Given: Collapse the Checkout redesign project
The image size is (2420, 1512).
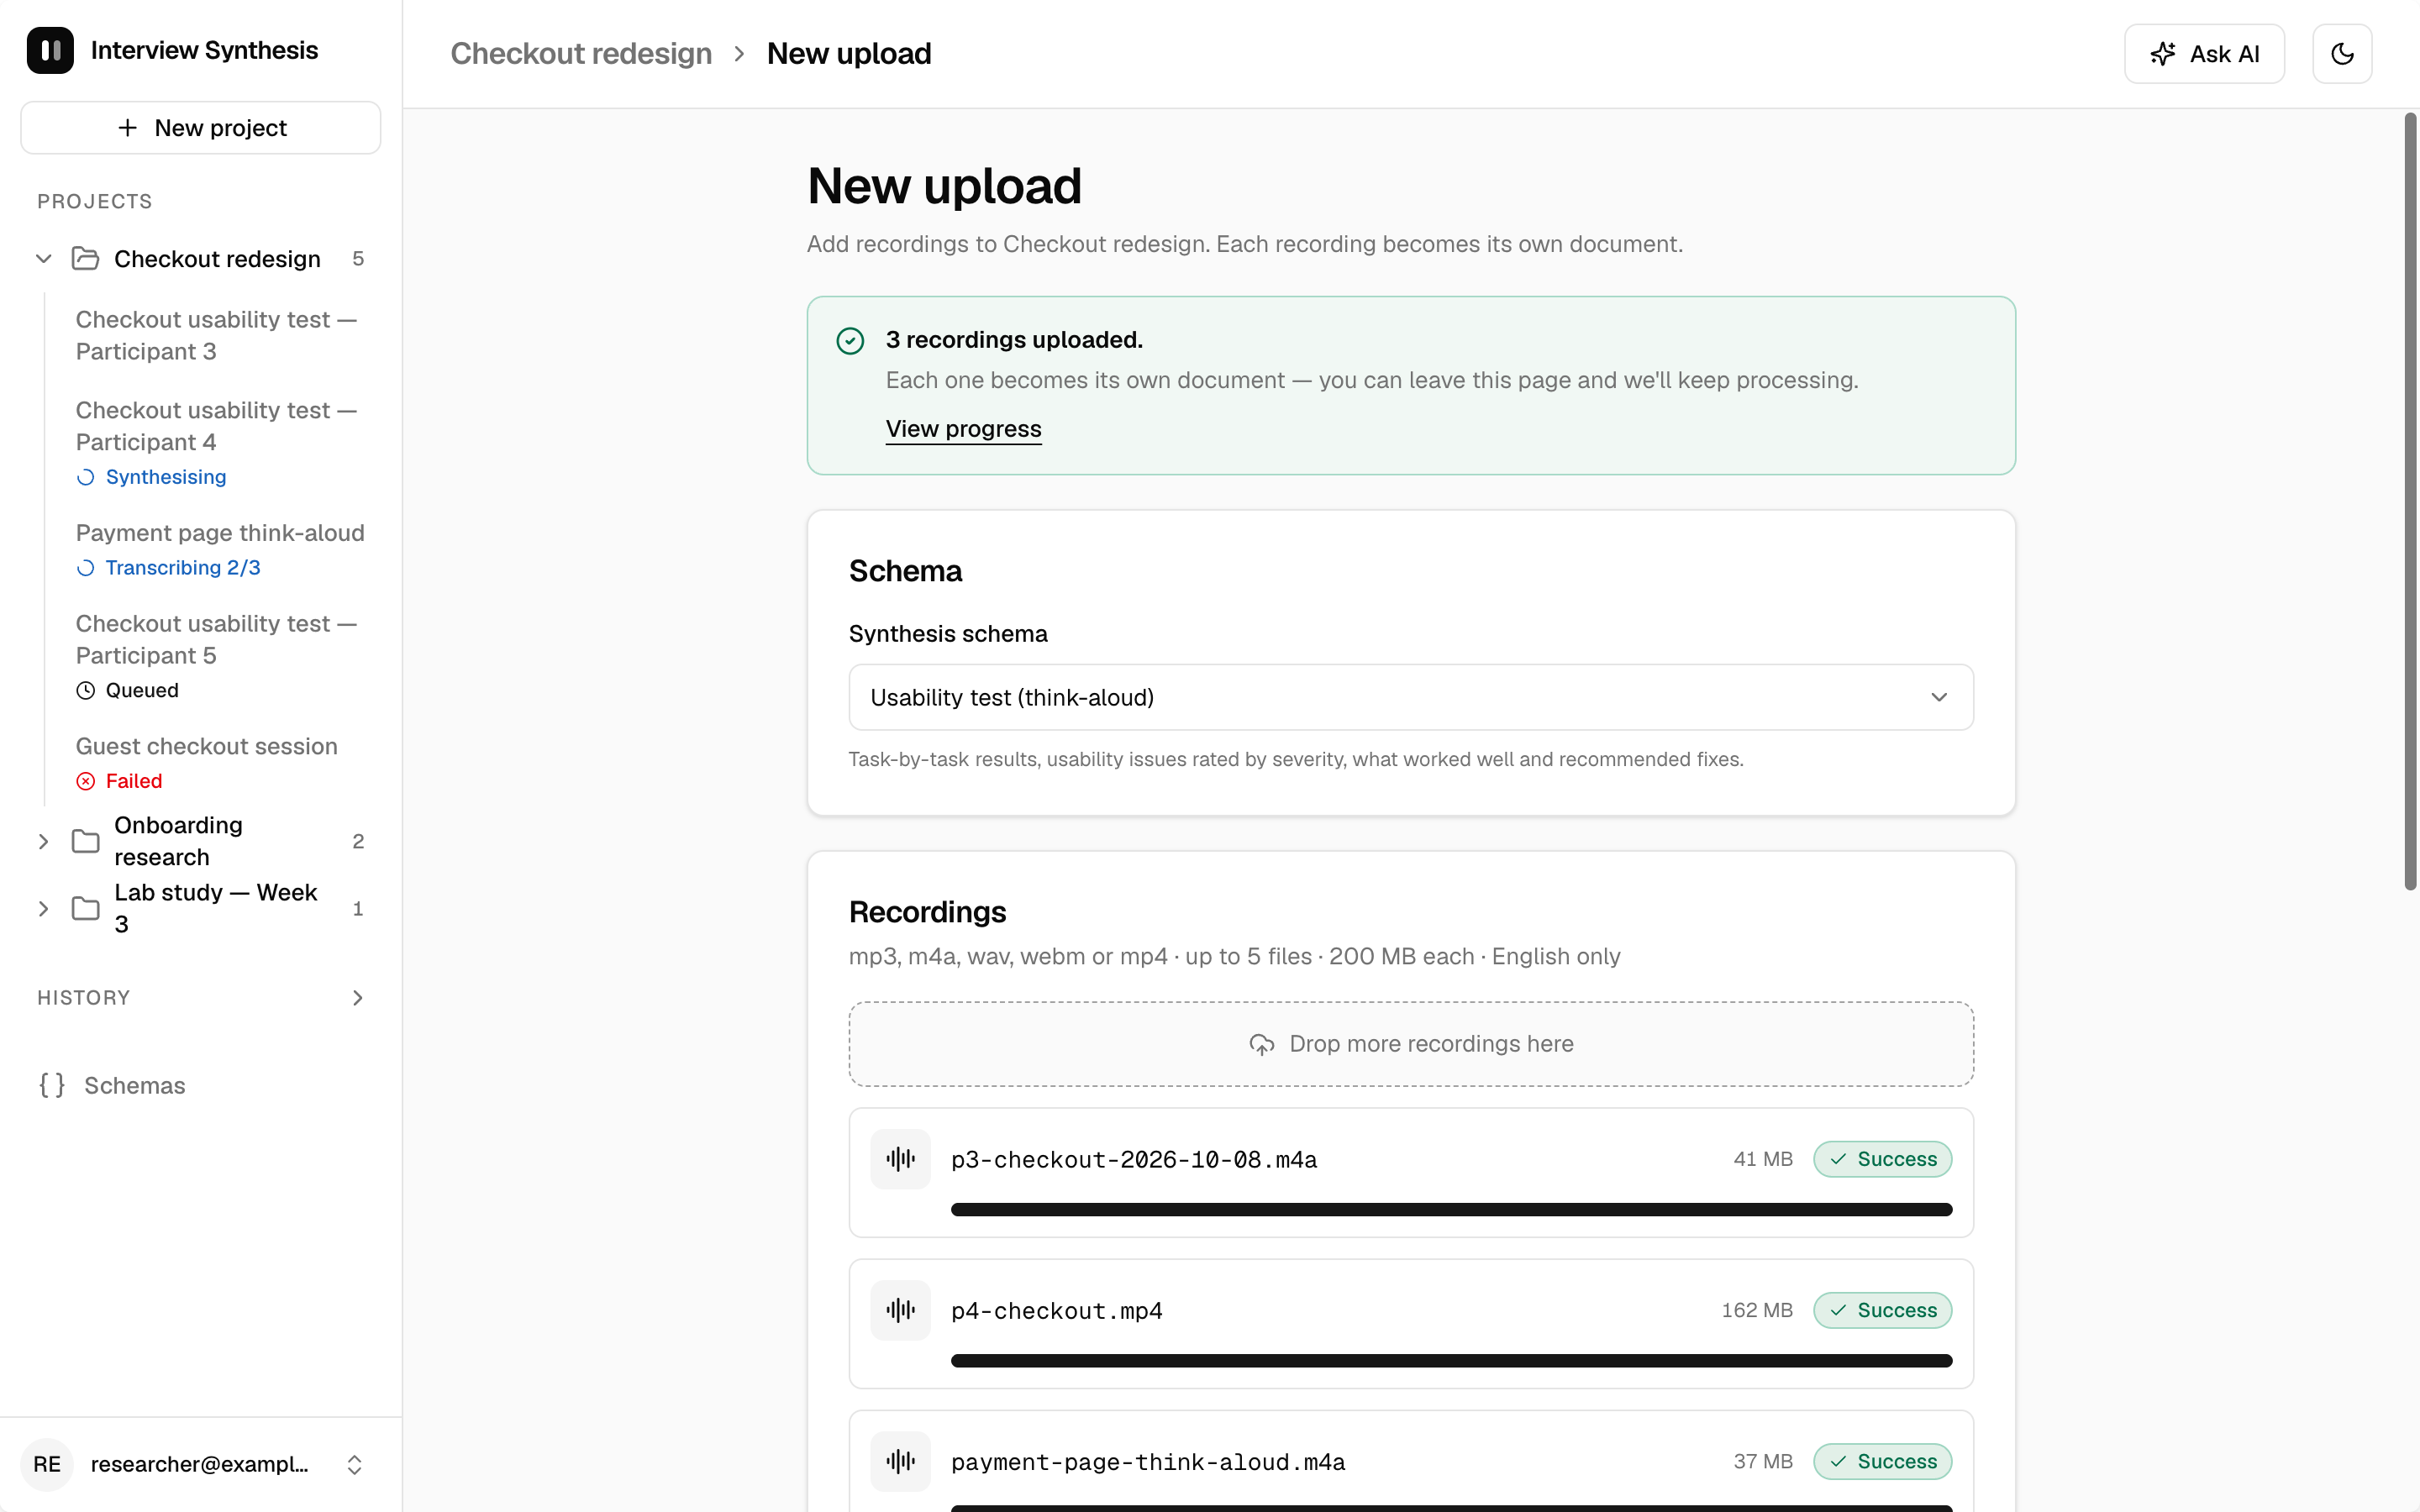Looking at the screenshot, I should [x=44, y=259].
